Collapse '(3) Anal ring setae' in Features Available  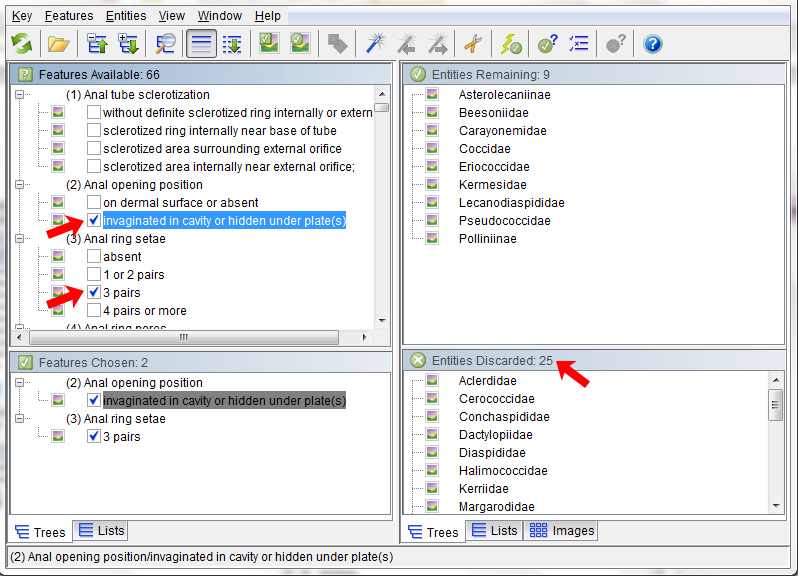click(x=18, y=239)
